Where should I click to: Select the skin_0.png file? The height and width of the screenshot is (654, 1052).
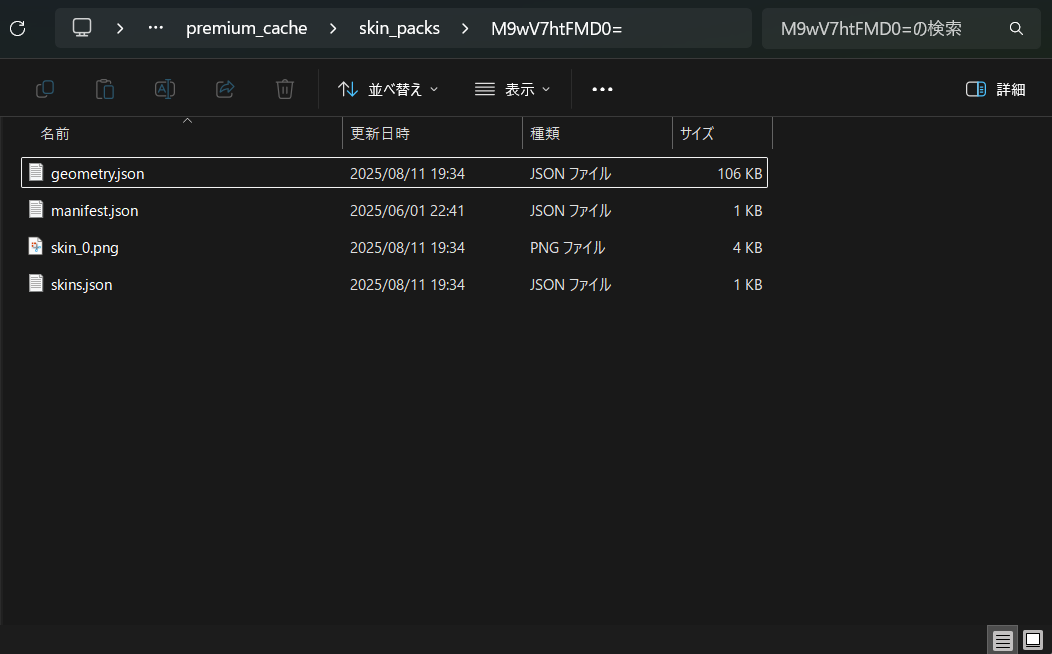tap(85, 247)
